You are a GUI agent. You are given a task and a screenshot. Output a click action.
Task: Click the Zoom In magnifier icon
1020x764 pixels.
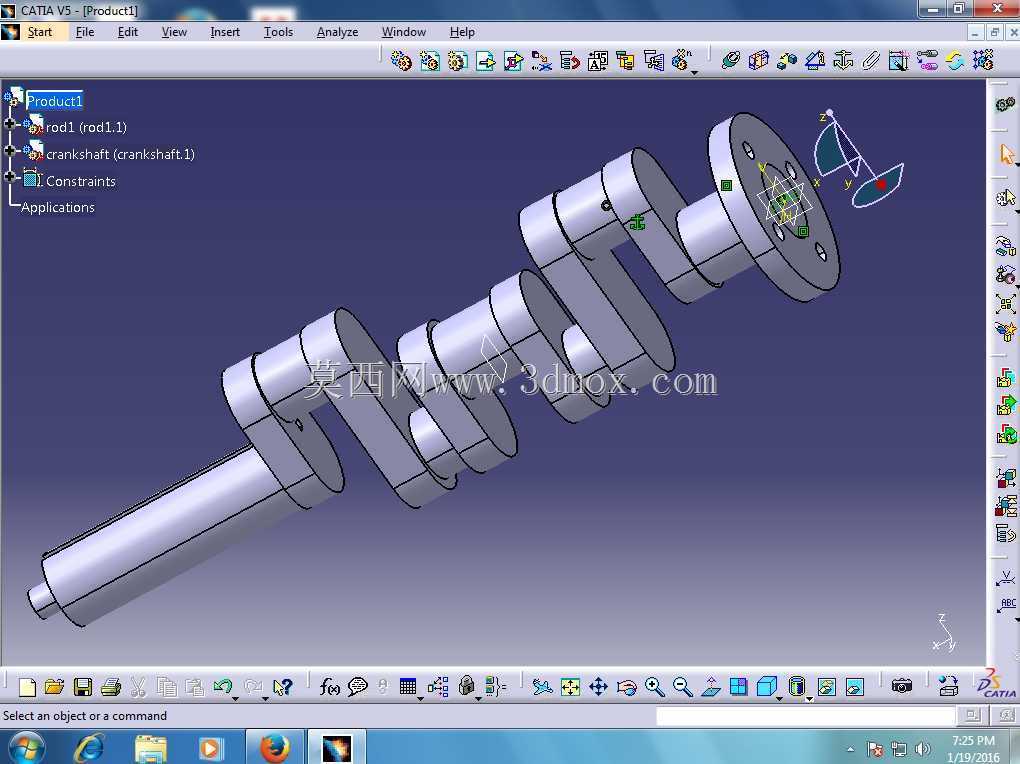(654, 687)
